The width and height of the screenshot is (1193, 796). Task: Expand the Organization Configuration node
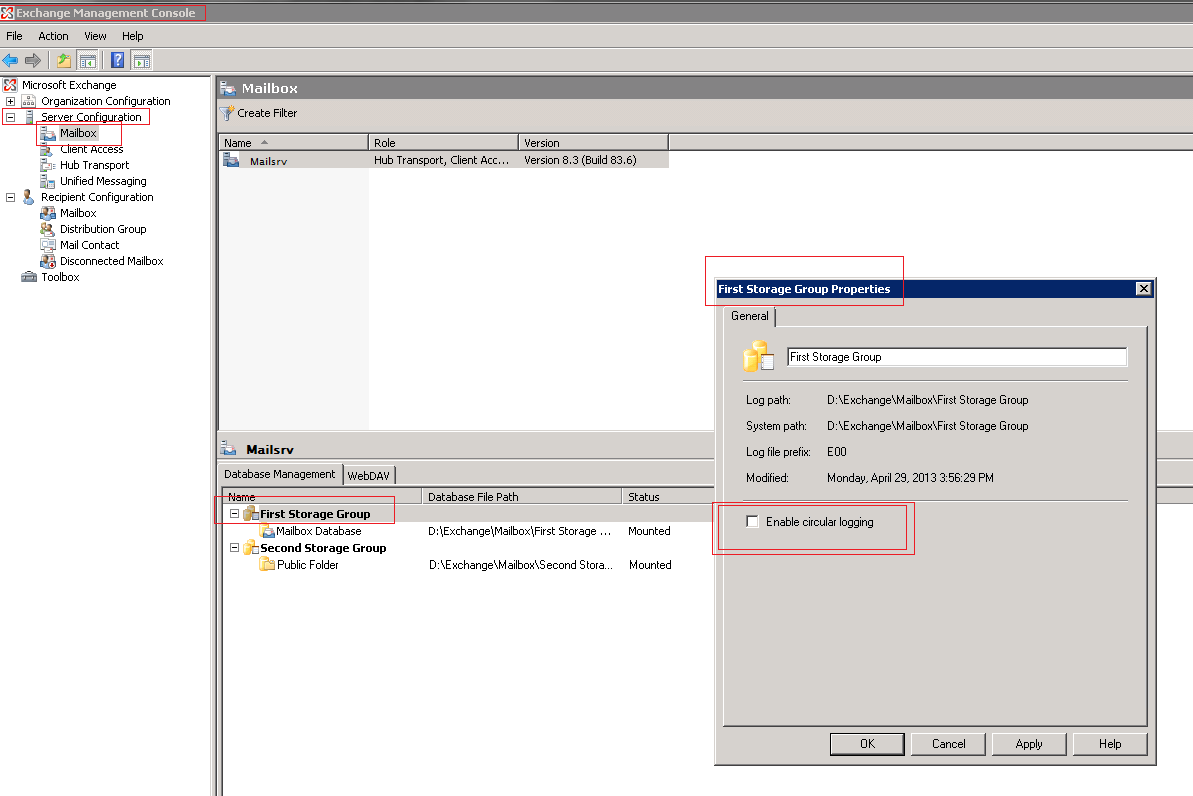11,101
